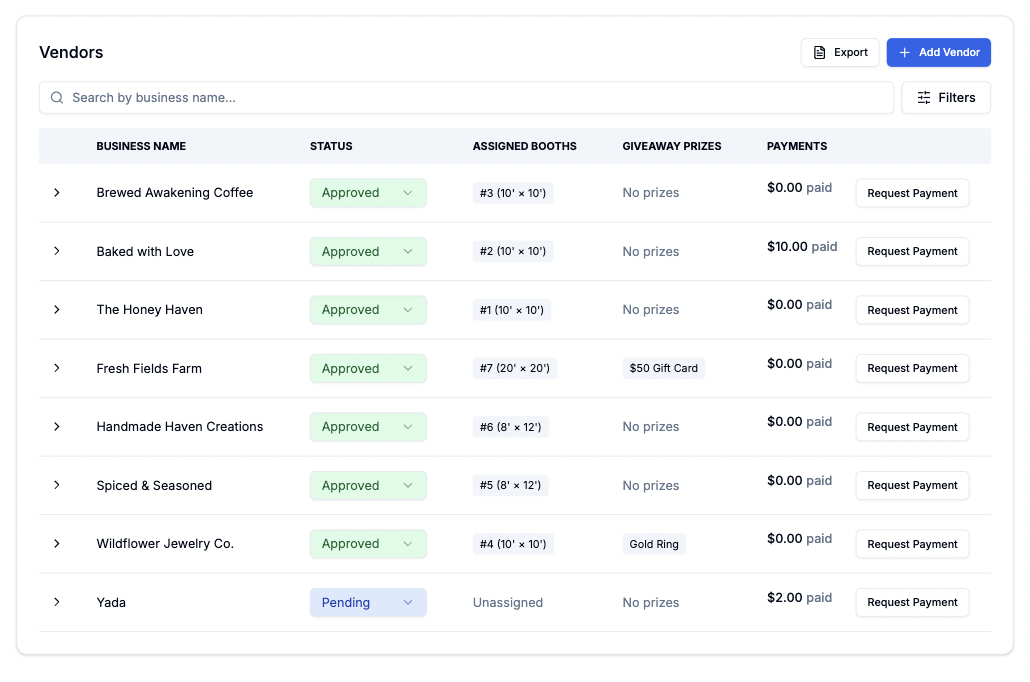Click the $50 Gift Card prize tag
The image size is (1030, 682).
663,368
